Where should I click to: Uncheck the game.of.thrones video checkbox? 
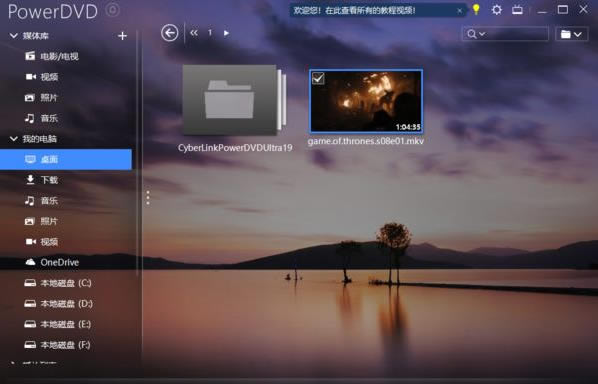point(318,78)
